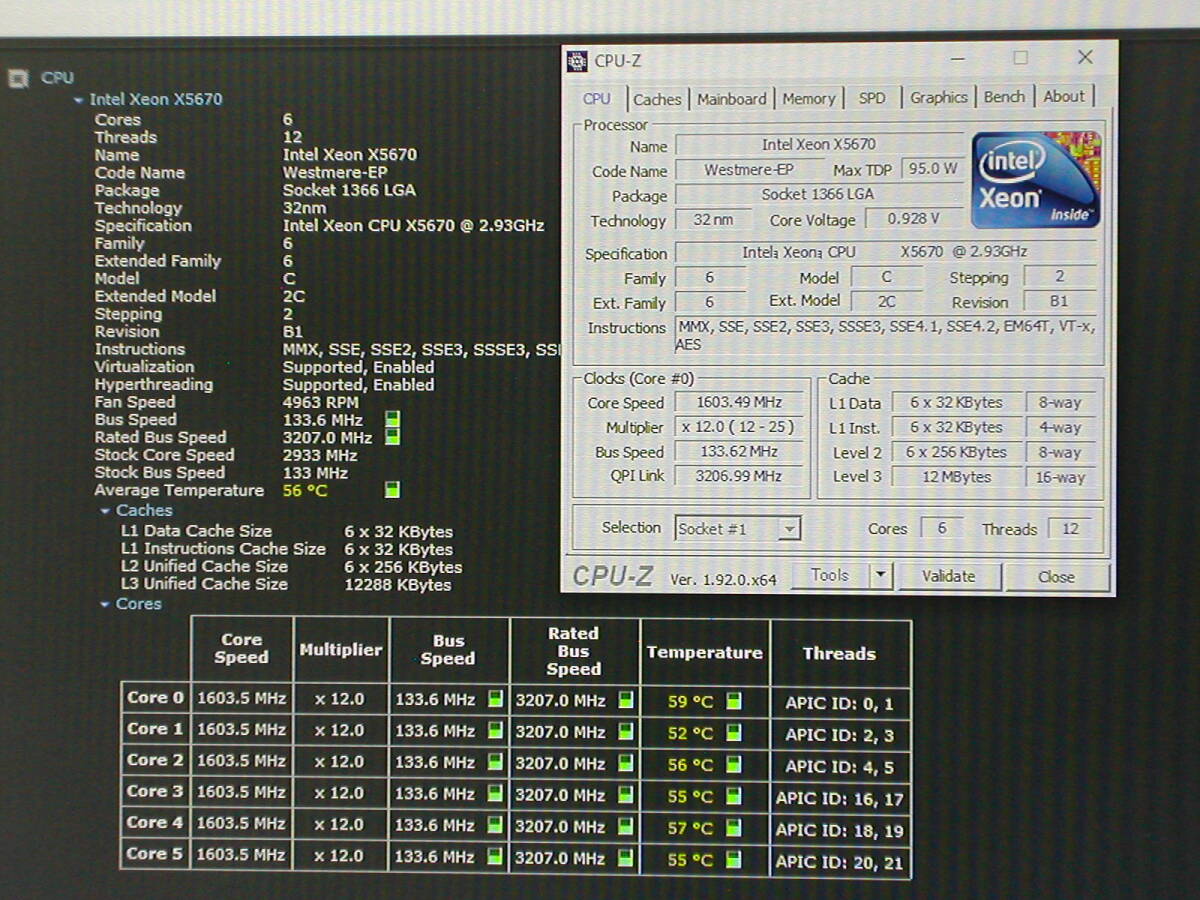Viewport: 1200px width, 900px height.
Task: Open the About tab
Action: click(x=1064, y=96)
